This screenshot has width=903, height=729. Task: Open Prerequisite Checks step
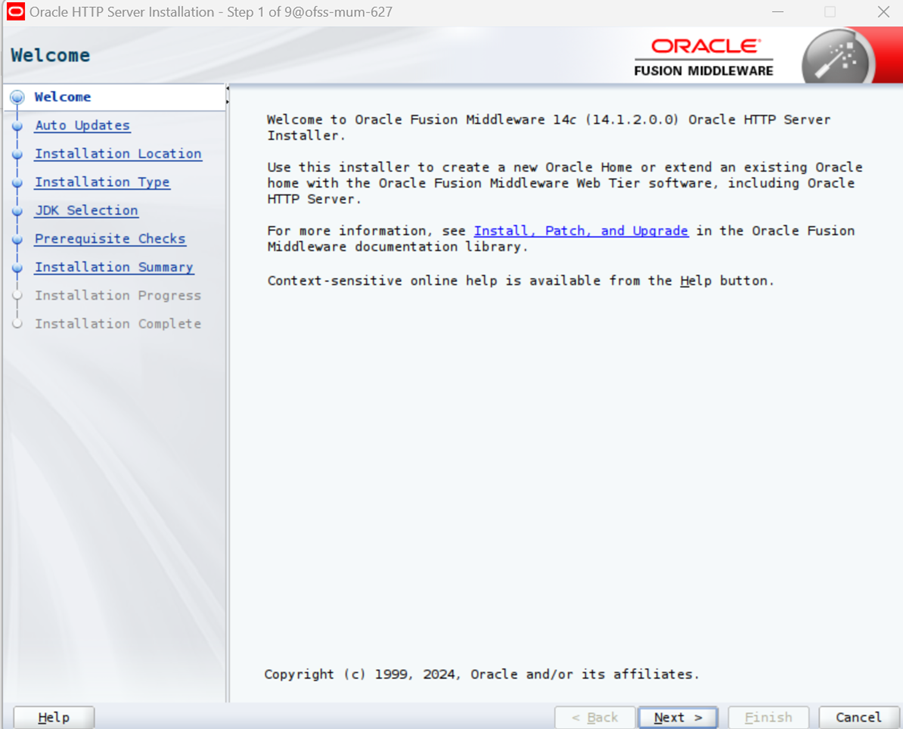pos(110,238)
